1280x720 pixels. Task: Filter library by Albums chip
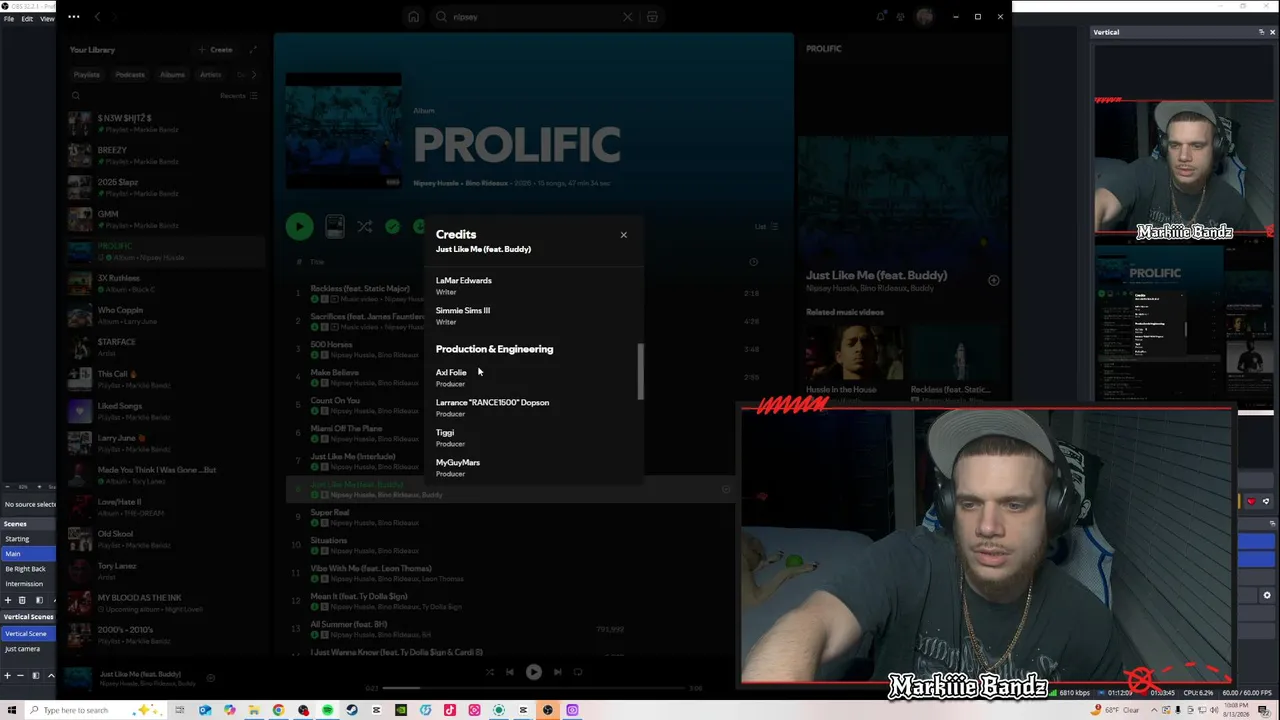pyautogui.click(x=173, y=75)
